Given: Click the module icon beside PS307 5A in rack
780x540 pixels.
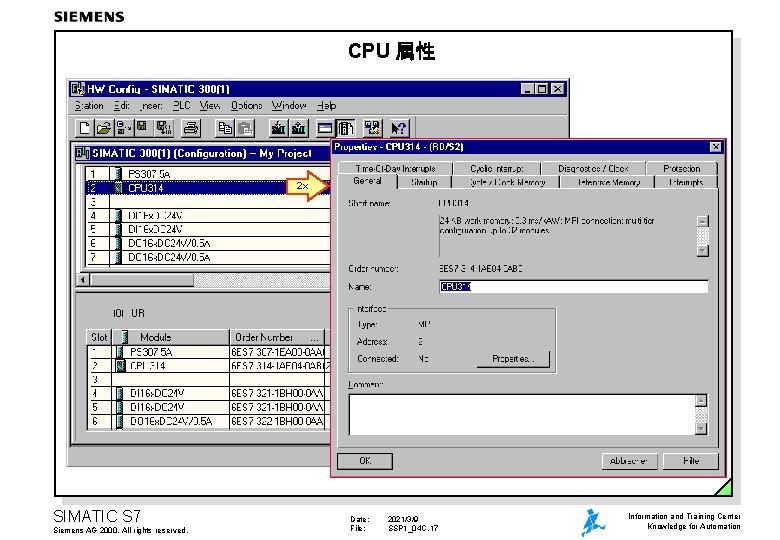Looking at the screenshot, I should pyautogui.click(x=118, y=174).
